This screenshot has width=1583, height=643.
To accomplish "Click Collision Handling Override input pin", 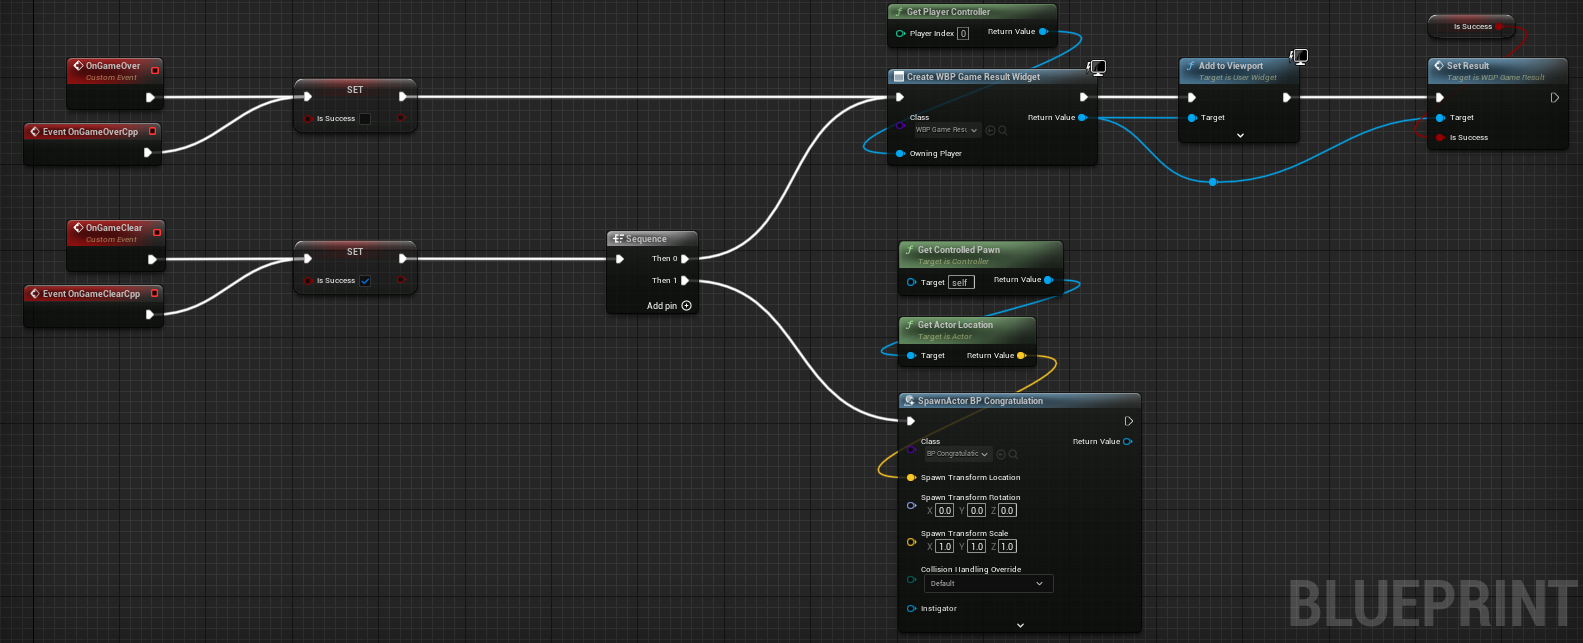I will 911,579.
